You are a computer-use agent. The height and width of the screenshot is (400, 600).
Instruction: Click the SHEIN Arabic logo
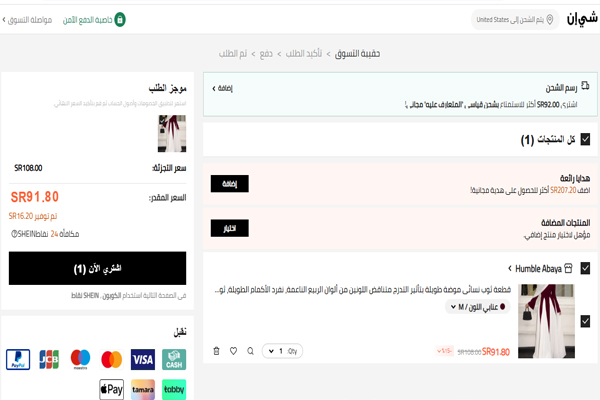pos(582,19)
